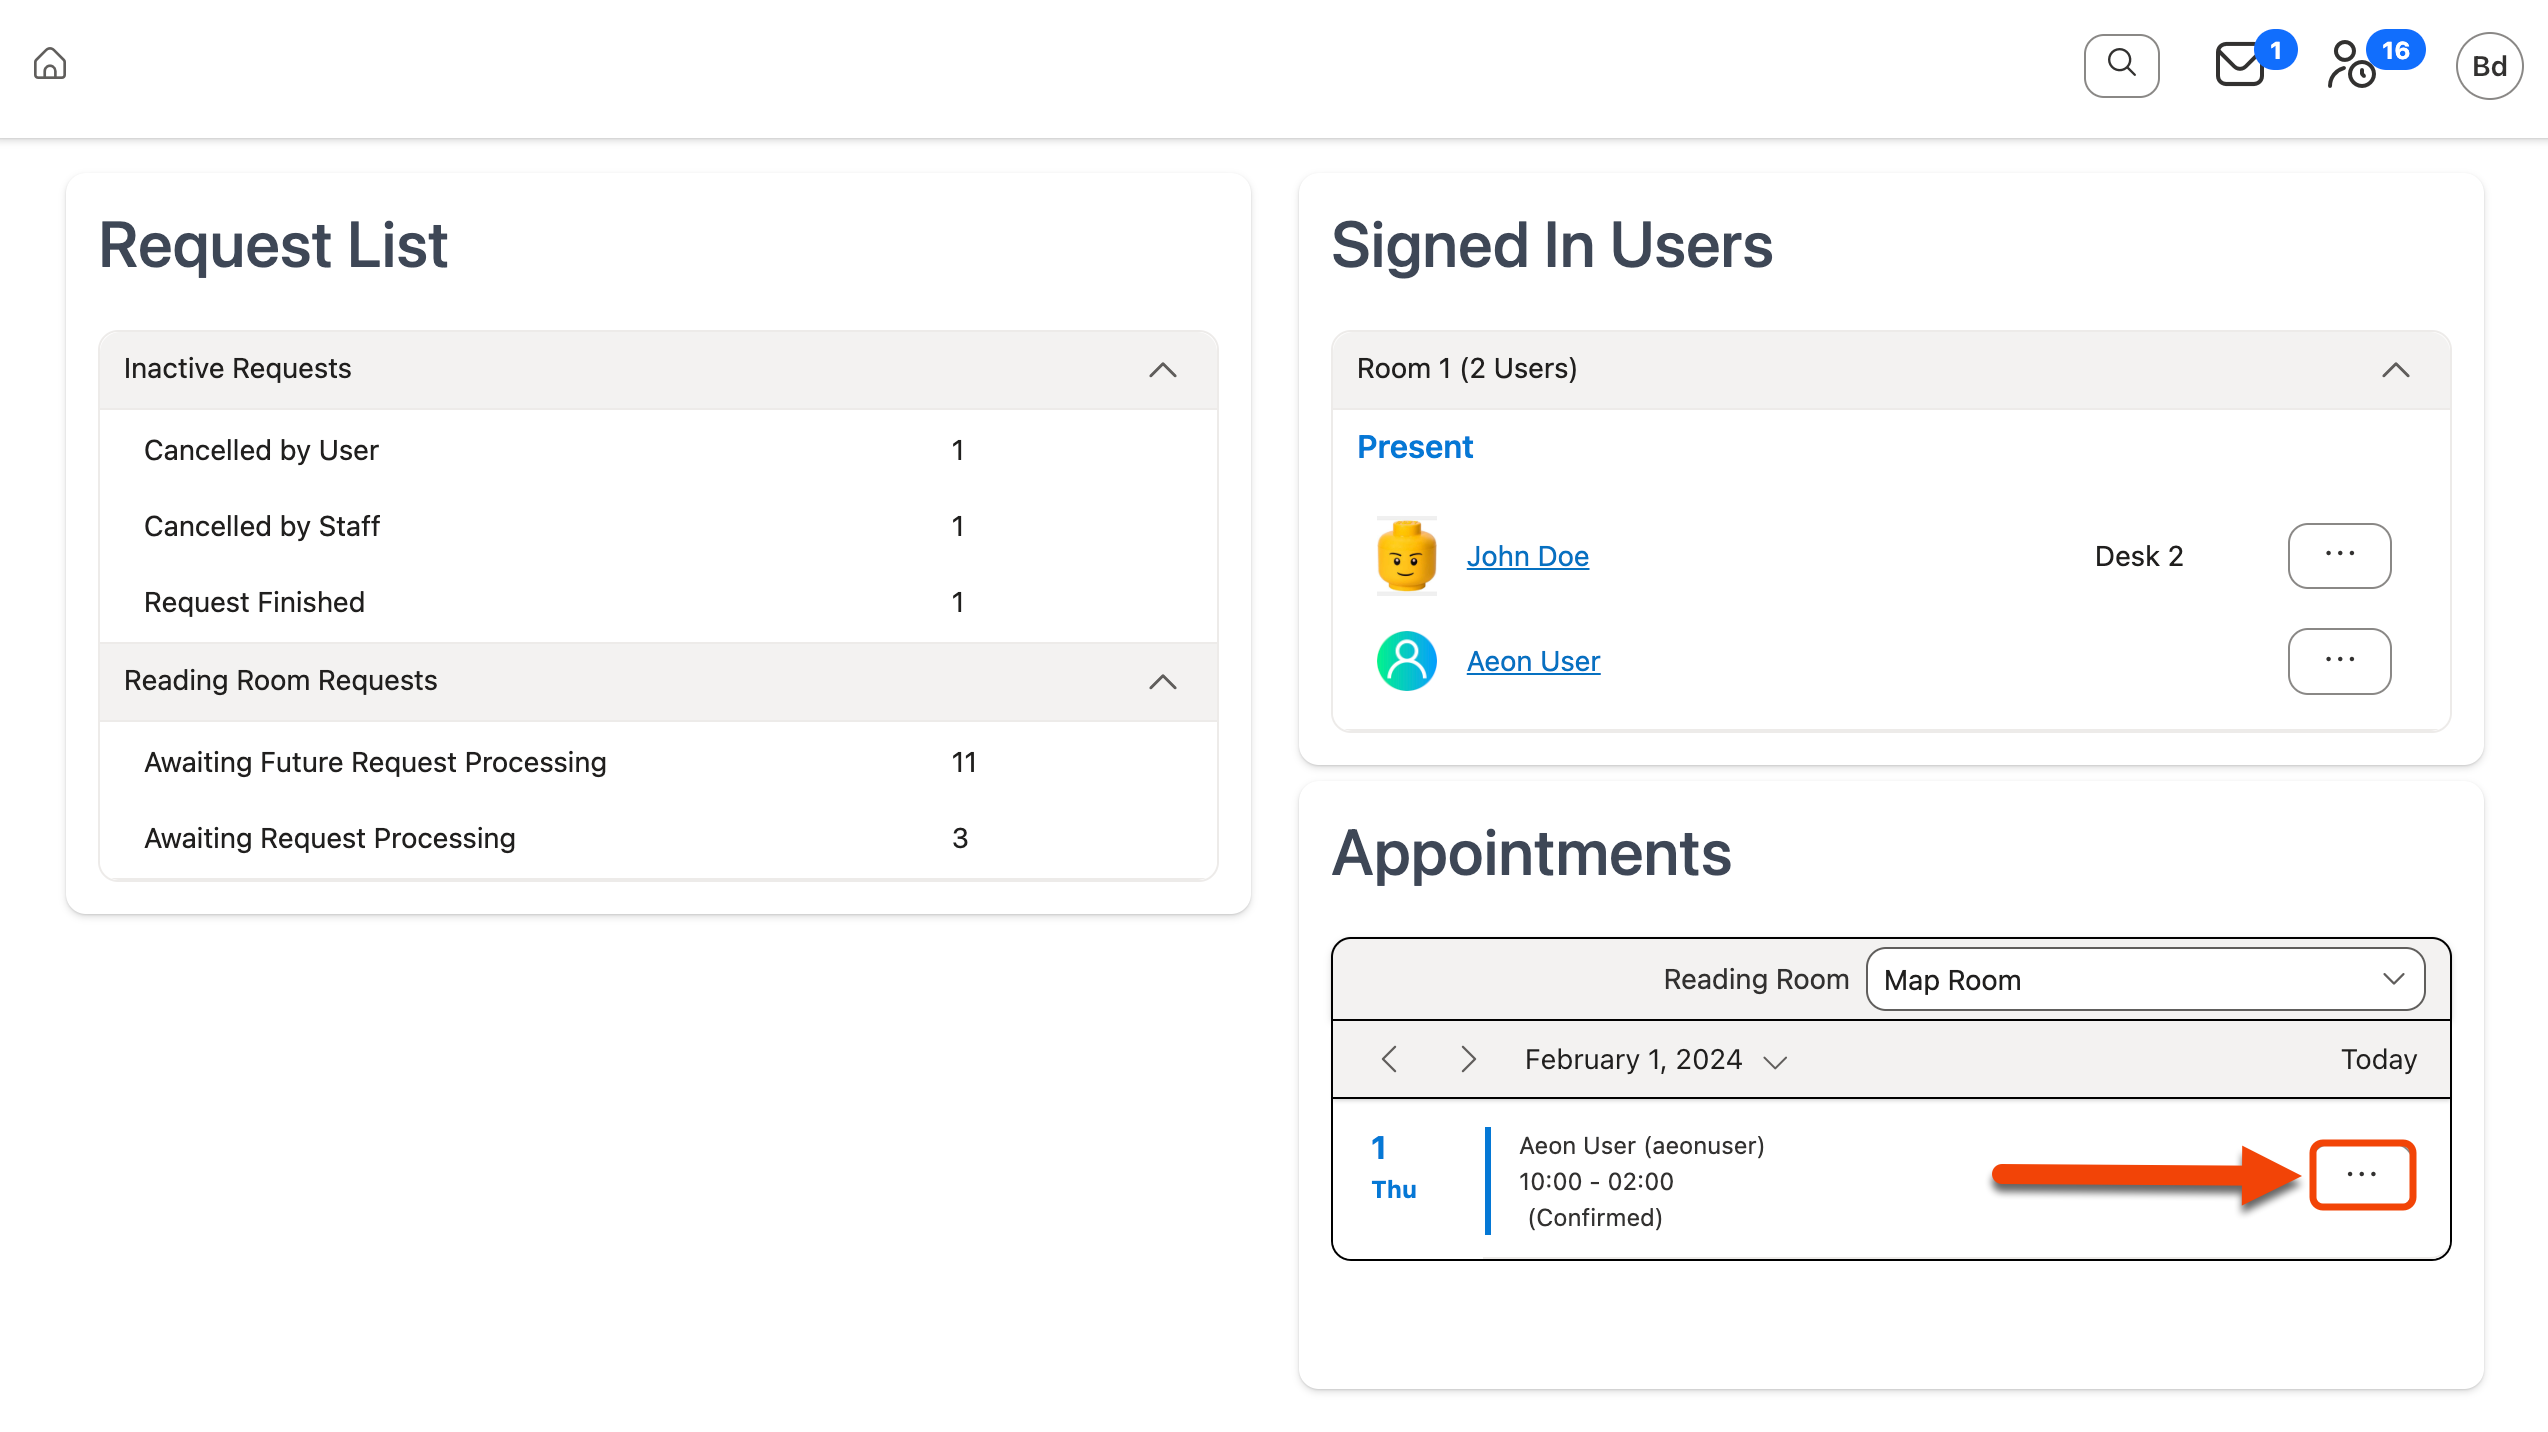Open messages with 1 notification
2548x1432 pixels.
pyautogui.click(x=2238, y=66)
